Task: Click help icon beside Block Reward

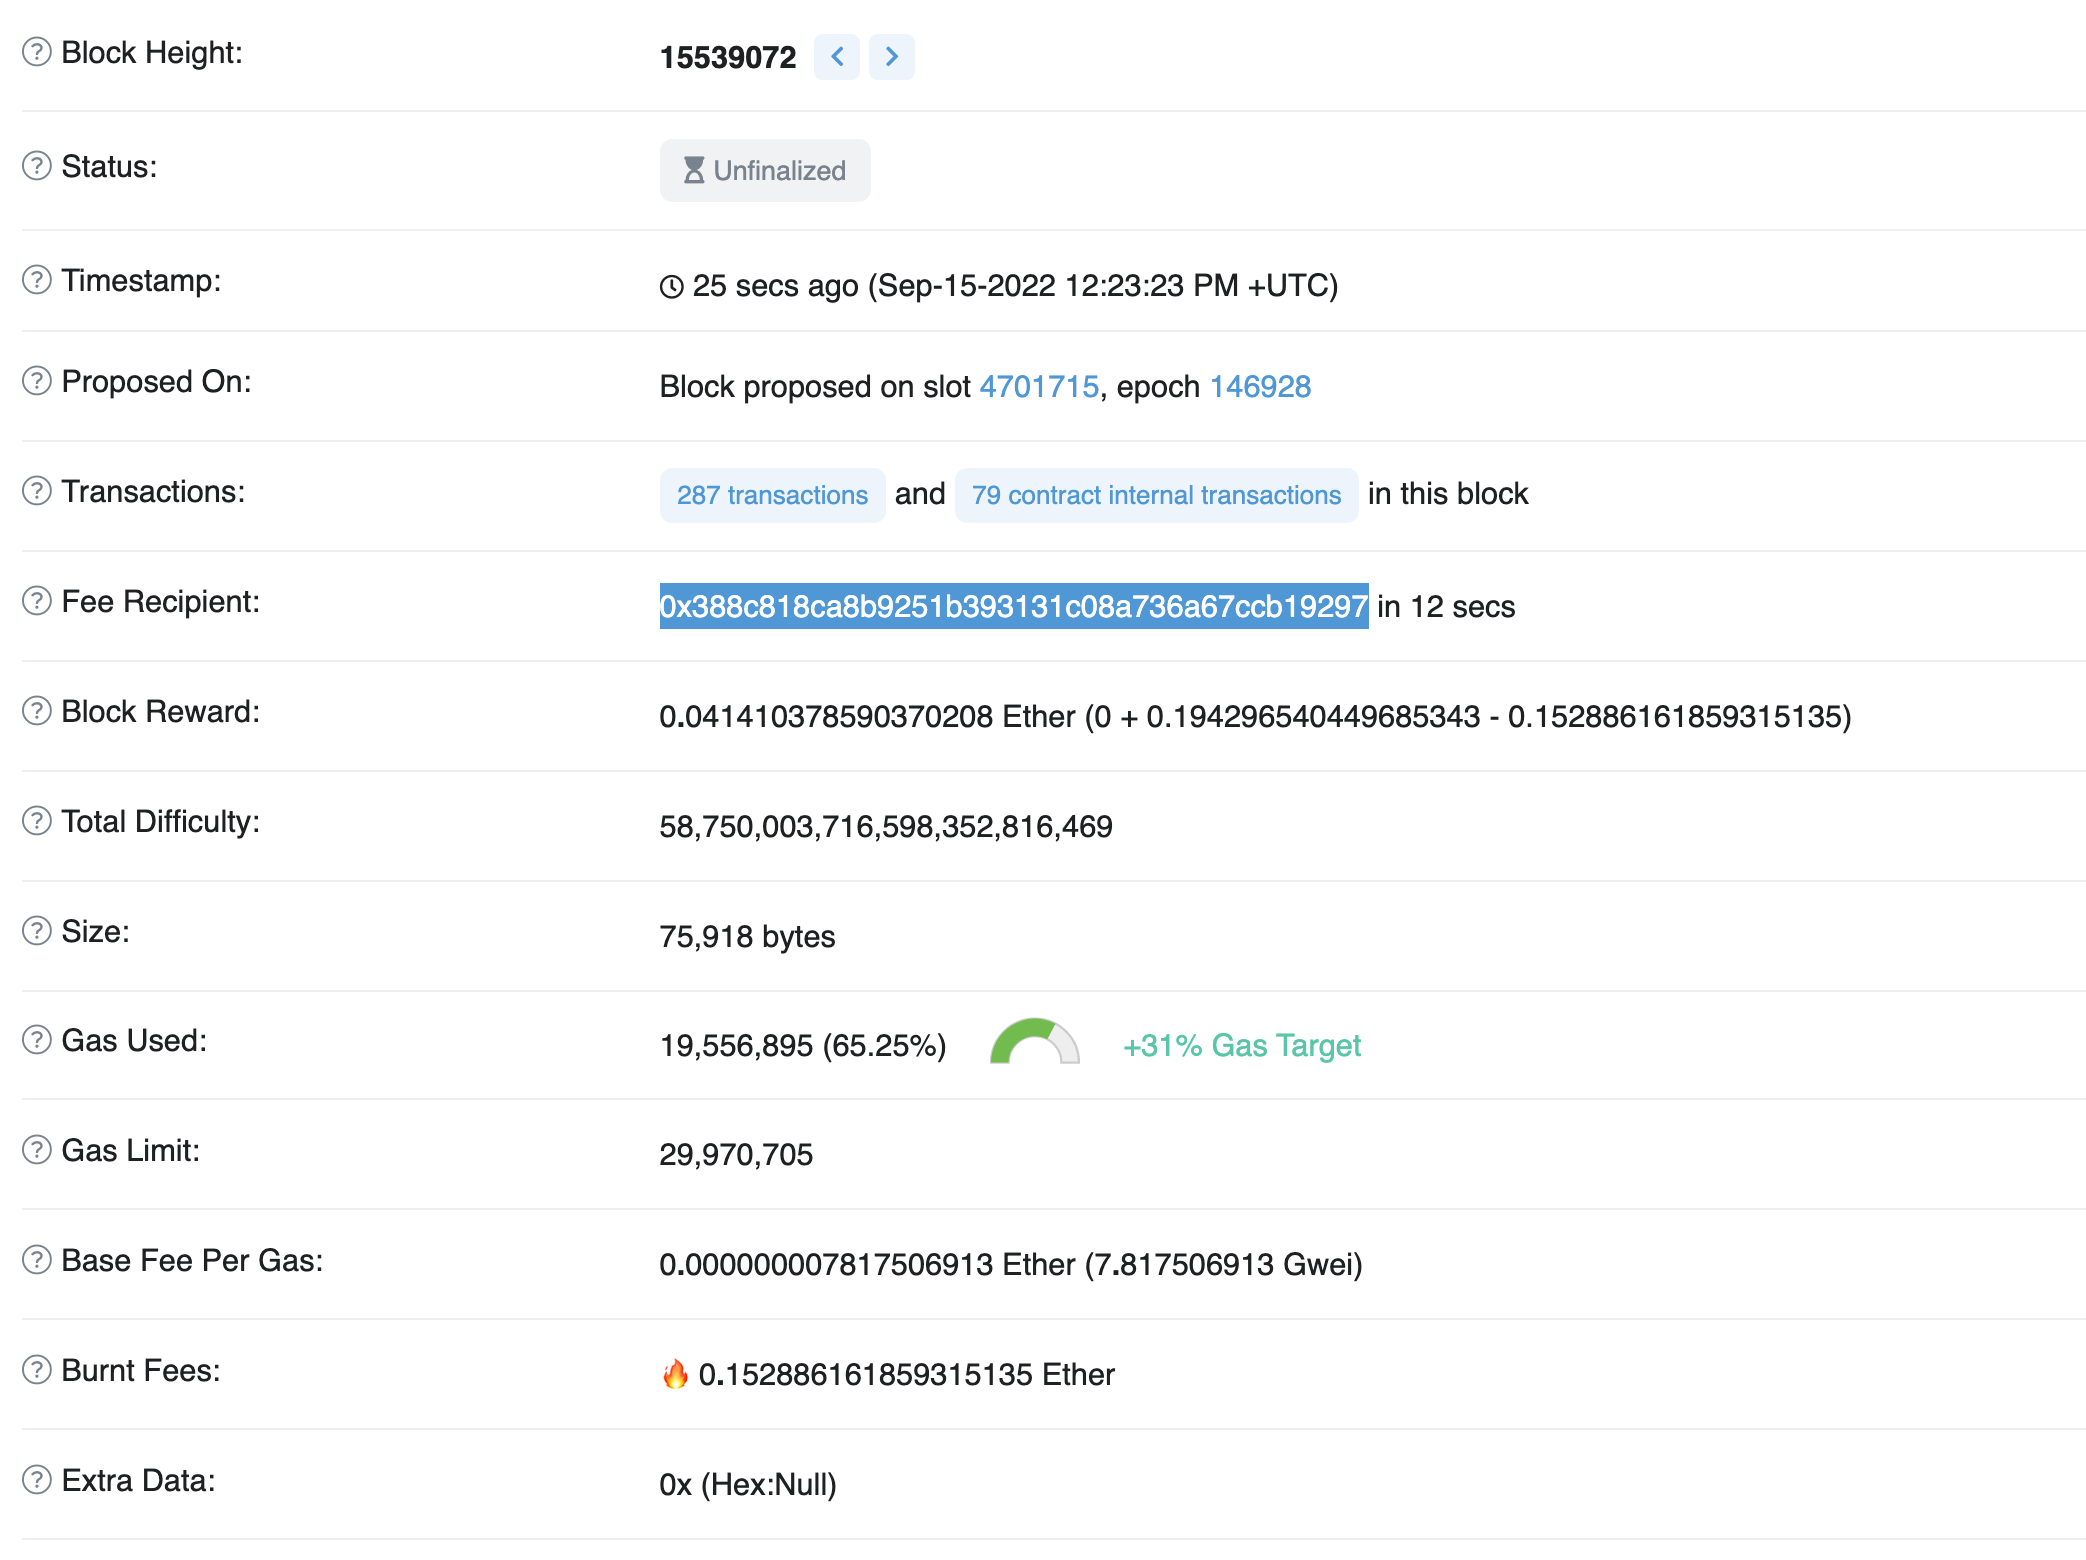Action: tap(37, 711)
